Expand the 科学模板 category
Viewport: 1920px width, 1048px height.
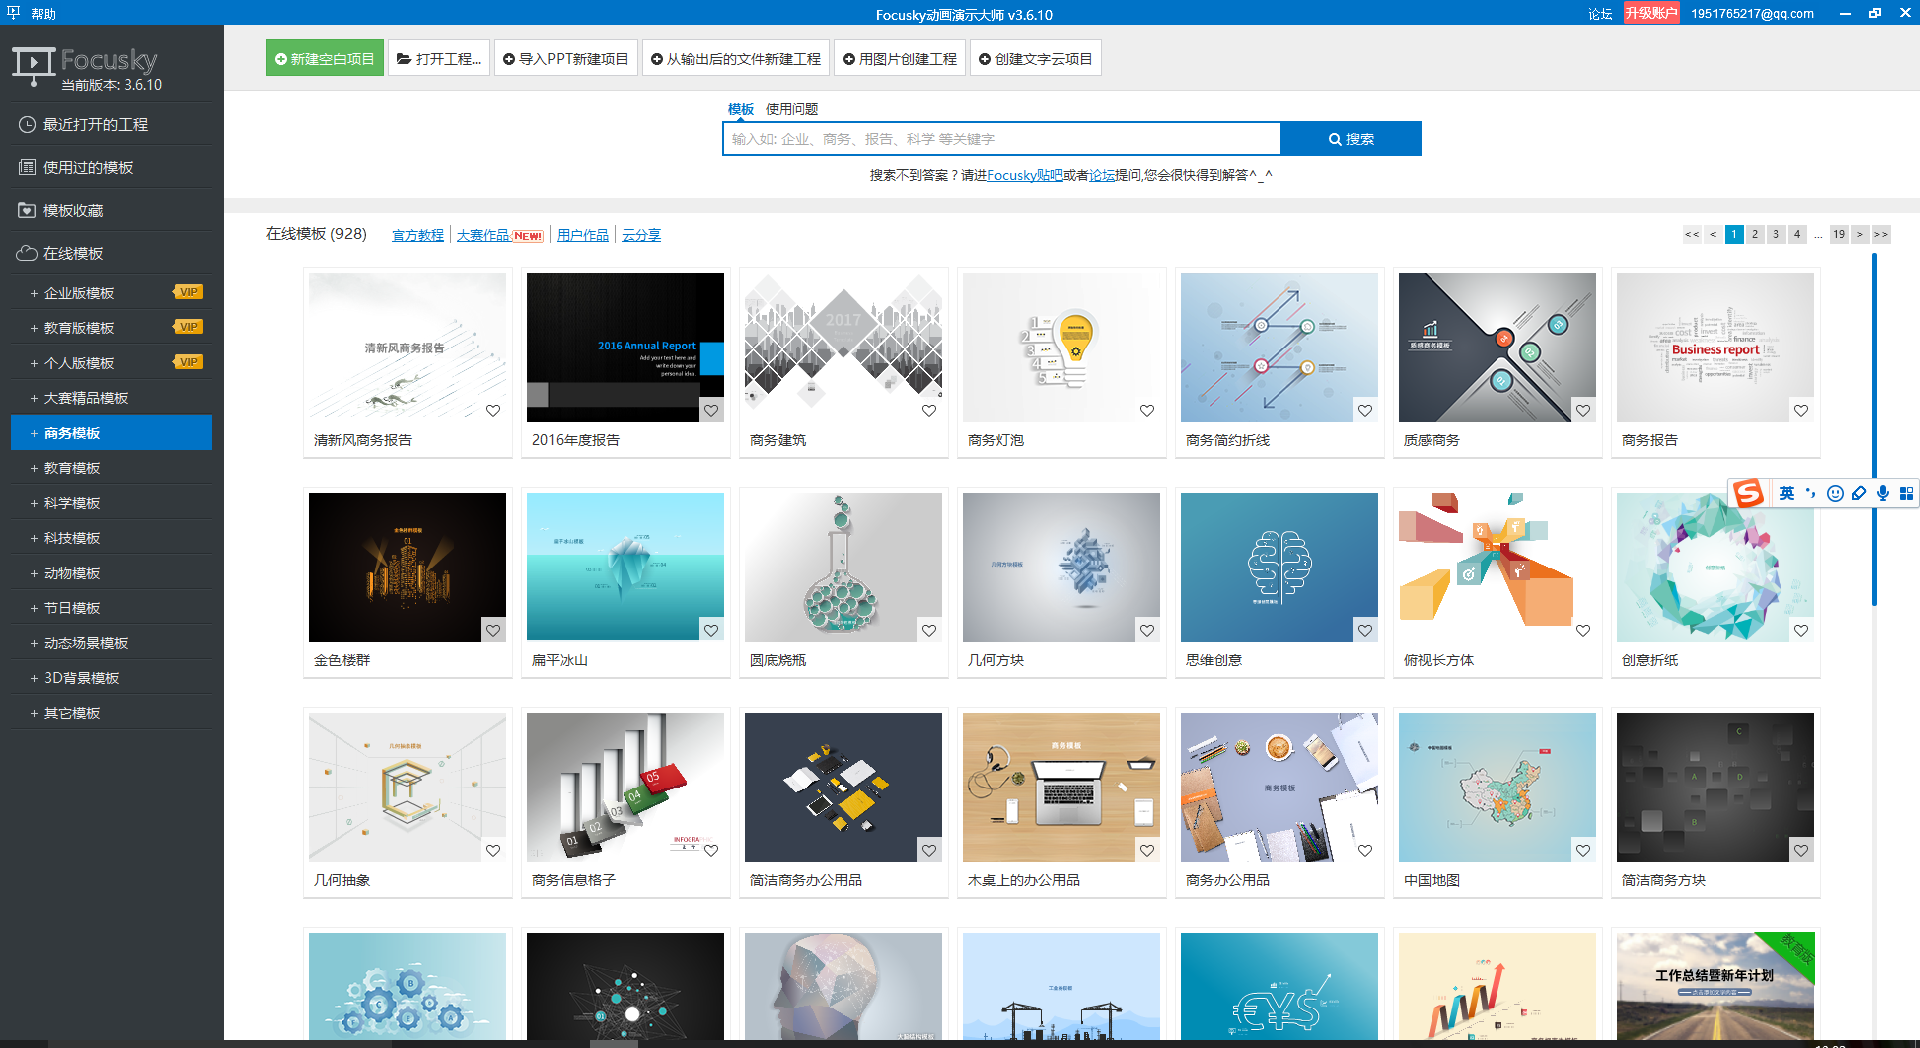tap(112, 502)
